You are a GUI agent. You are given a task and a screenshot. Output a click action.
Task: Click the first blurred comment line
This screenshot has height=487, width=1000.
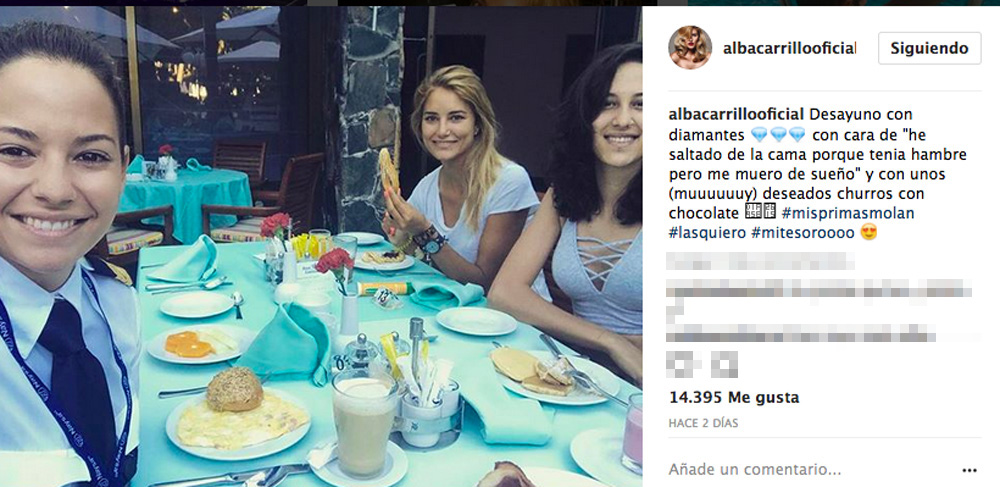[760, 261]
